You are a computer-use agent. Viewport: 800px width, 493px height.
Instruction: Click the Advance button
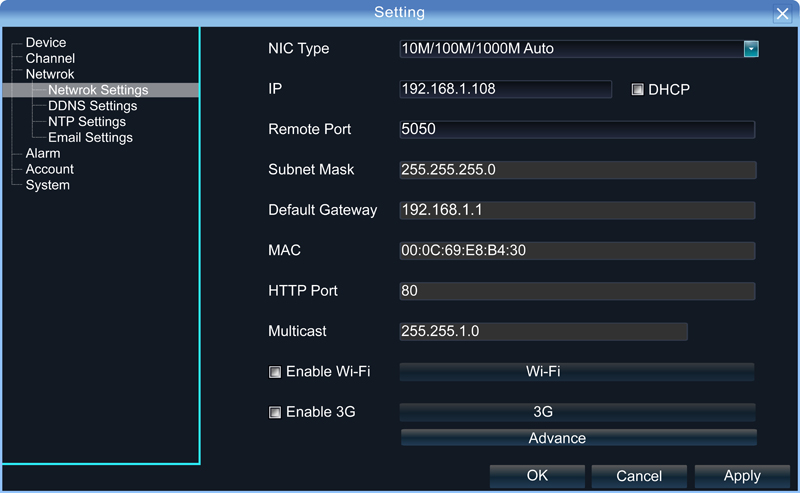tap(579, 437)
